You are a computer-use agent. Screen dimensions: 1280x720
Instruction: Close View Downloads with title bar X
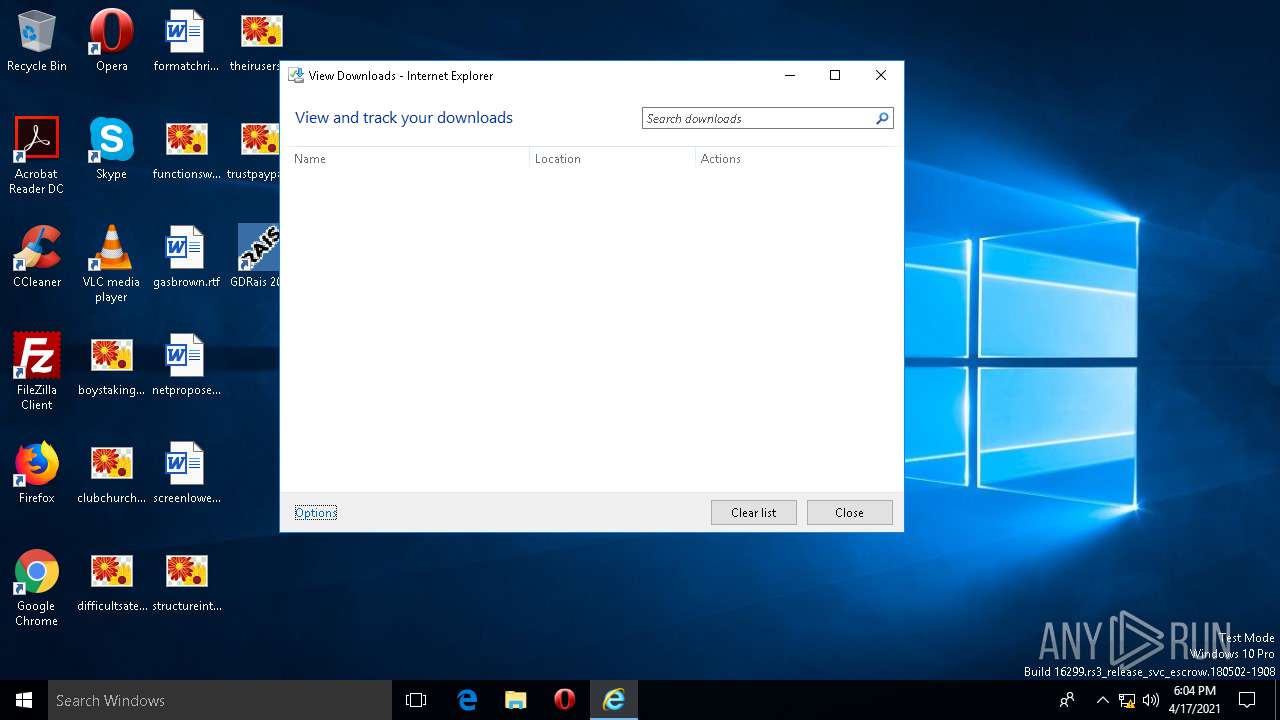point(881,75)
